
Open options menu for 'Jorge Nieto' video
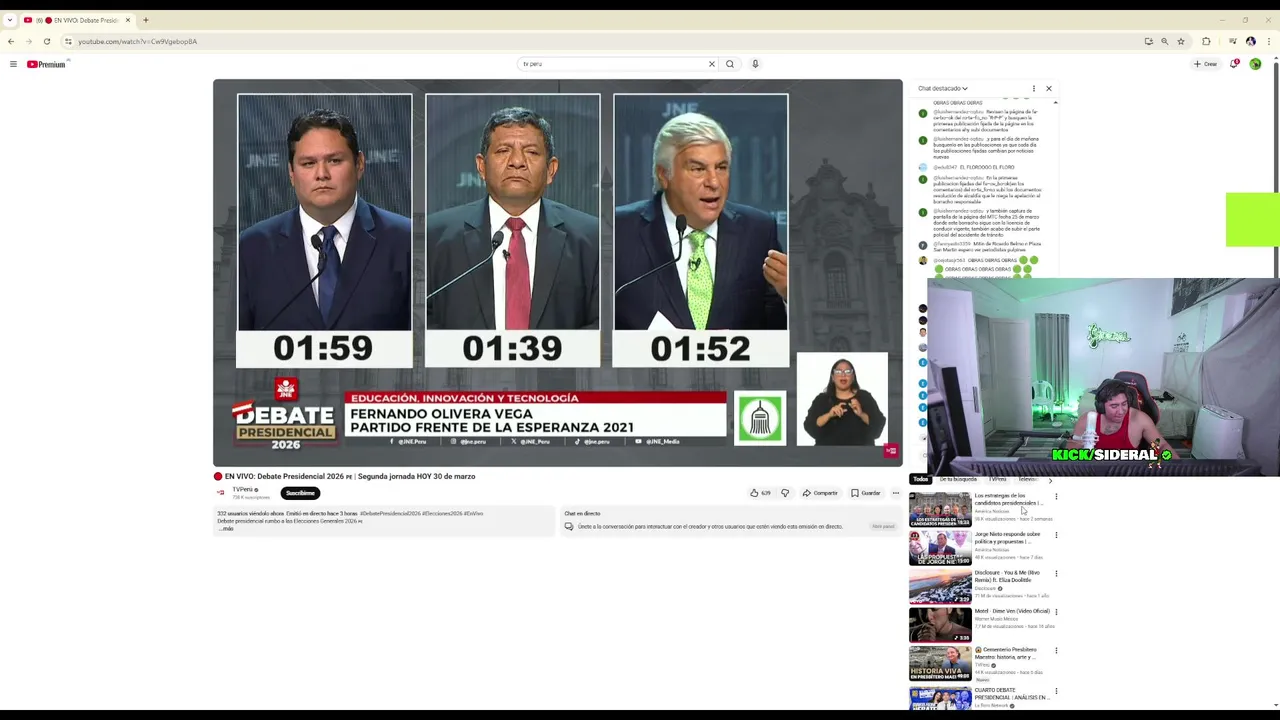pyautogui.click(x=1056, y=535)
